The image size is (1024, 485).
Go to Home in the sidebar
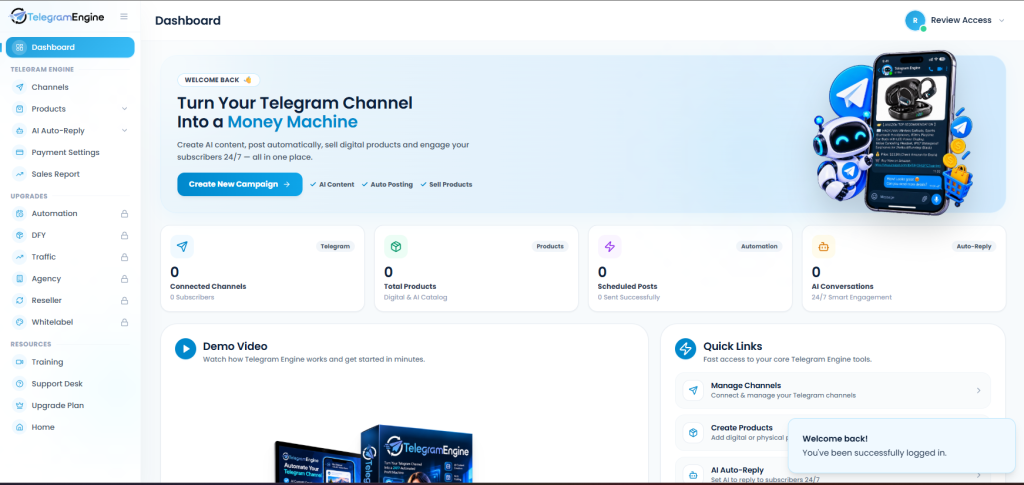70,427
